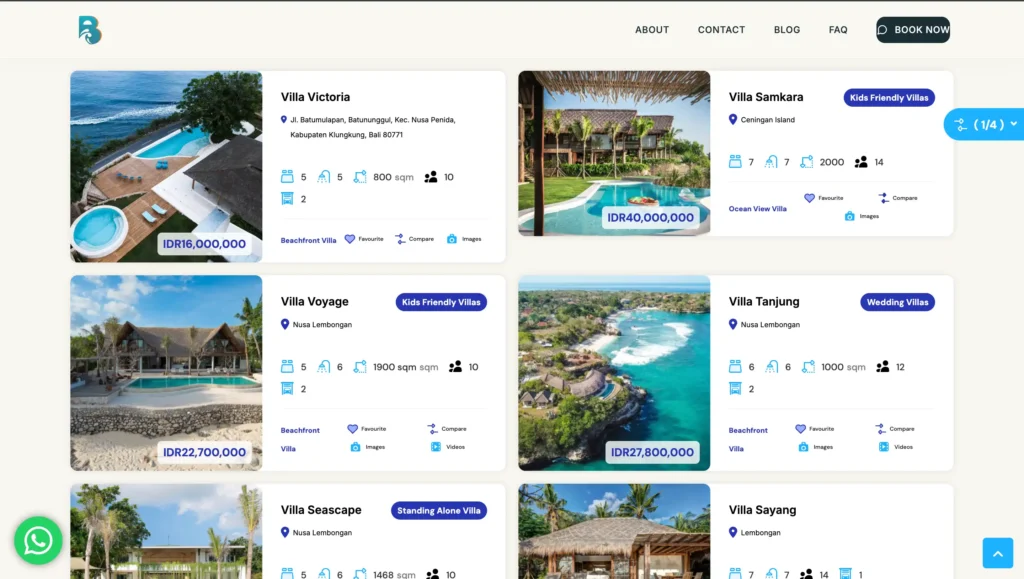Click the Compare icon for Villa Samkara

(883, 198)
